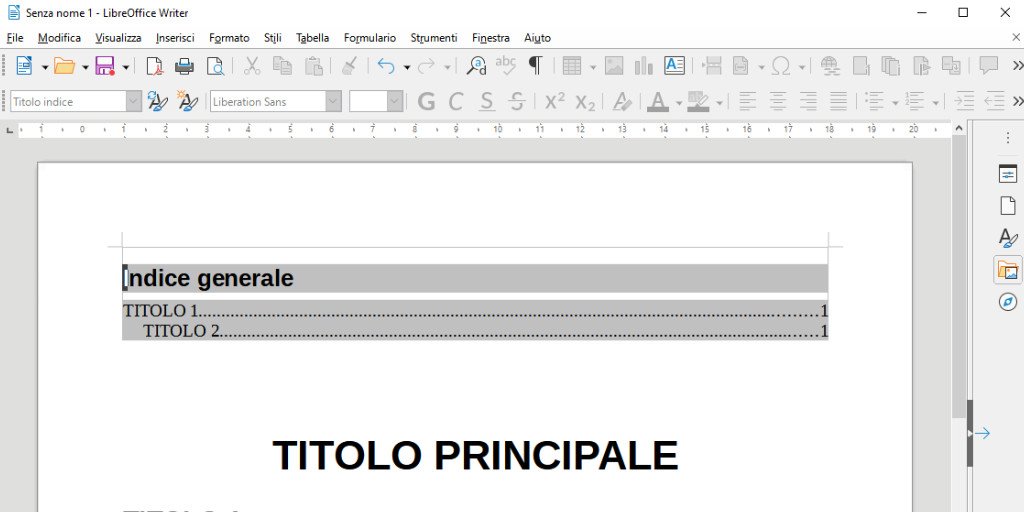Image resolution: width=1024 pixels, height=512 pixels.
Task: Open sidebar Properties panel icon
Action: tap(1008, 174)
